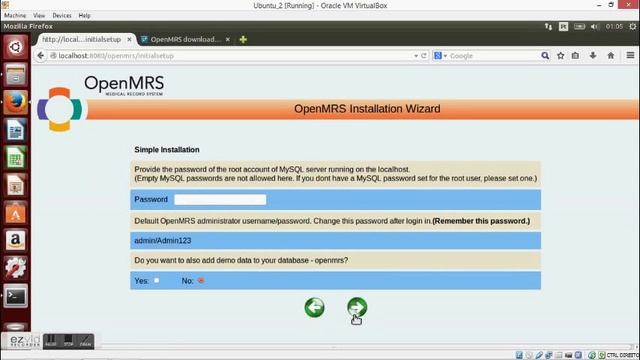Go to Firefox home page icon
The width and height of the screenshot is (640, 360).
611,56
